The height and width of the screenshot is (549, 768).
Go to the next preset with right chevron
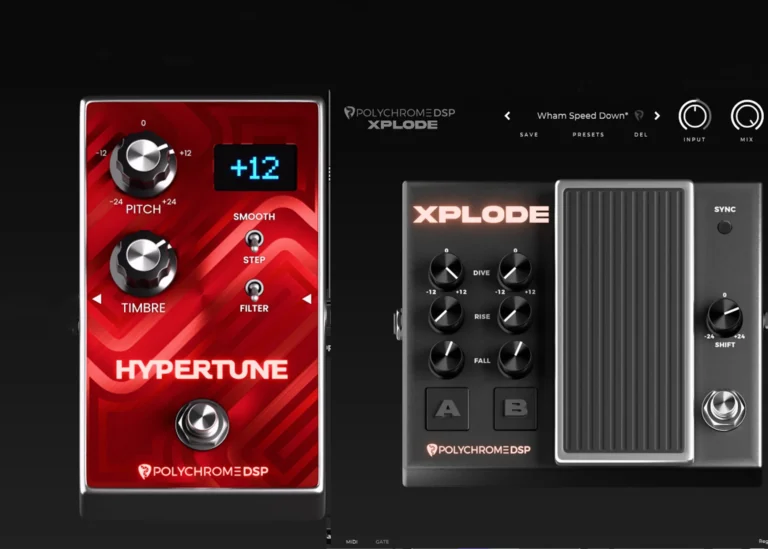(657, 116)
